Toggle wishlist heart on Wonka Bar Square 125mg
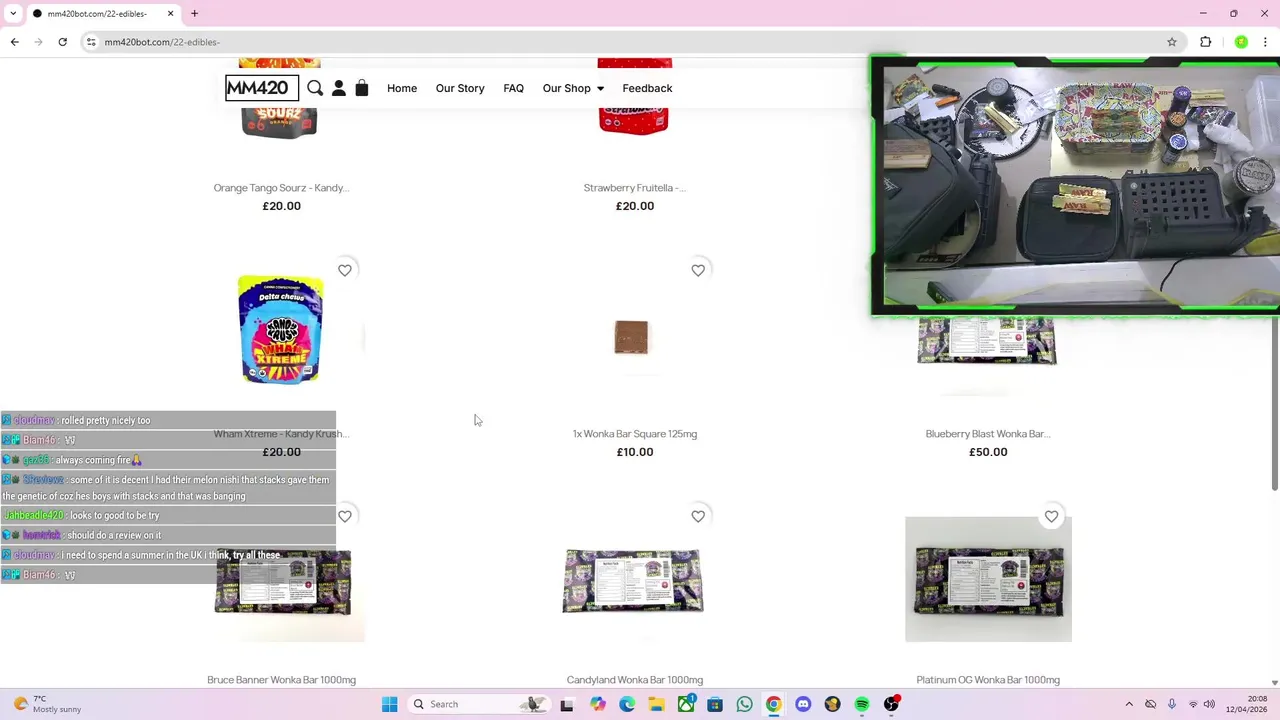 (x=698, y=270)
